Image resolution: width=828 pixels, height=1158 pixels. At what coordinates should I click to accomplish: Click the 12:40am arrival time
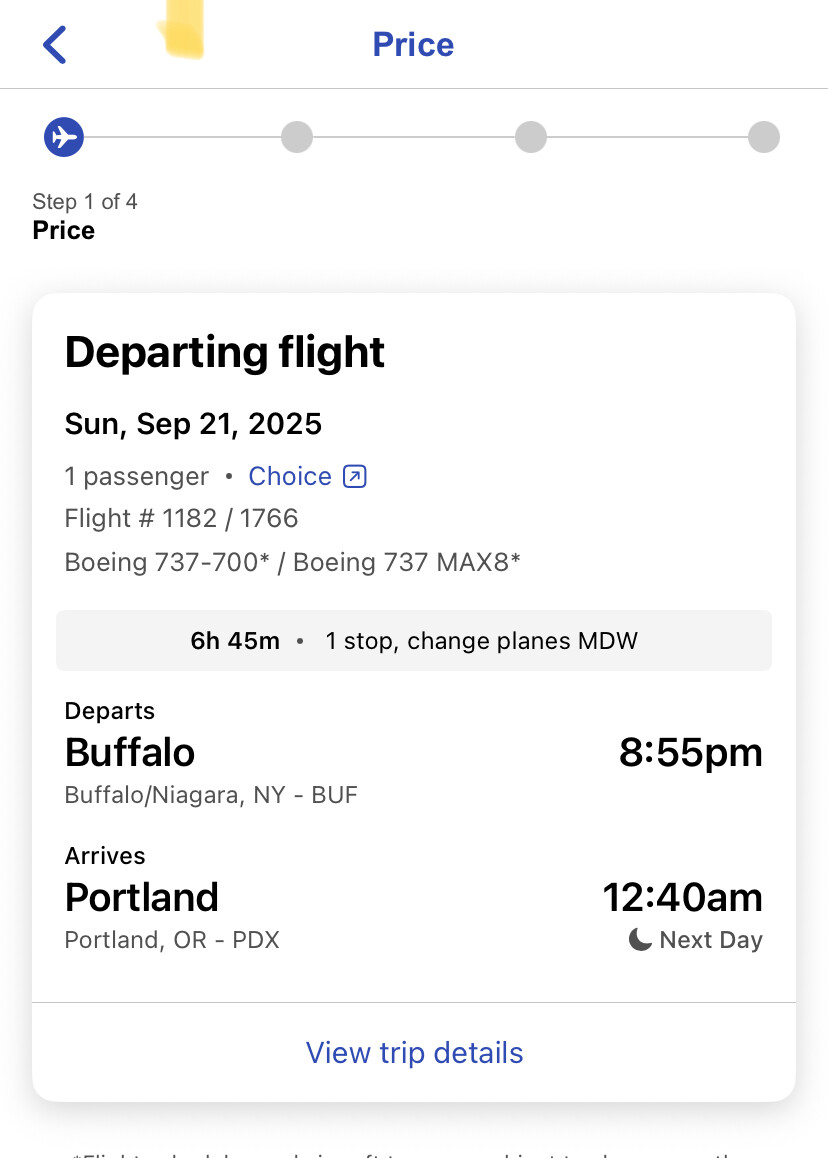[x=682, y=898]
